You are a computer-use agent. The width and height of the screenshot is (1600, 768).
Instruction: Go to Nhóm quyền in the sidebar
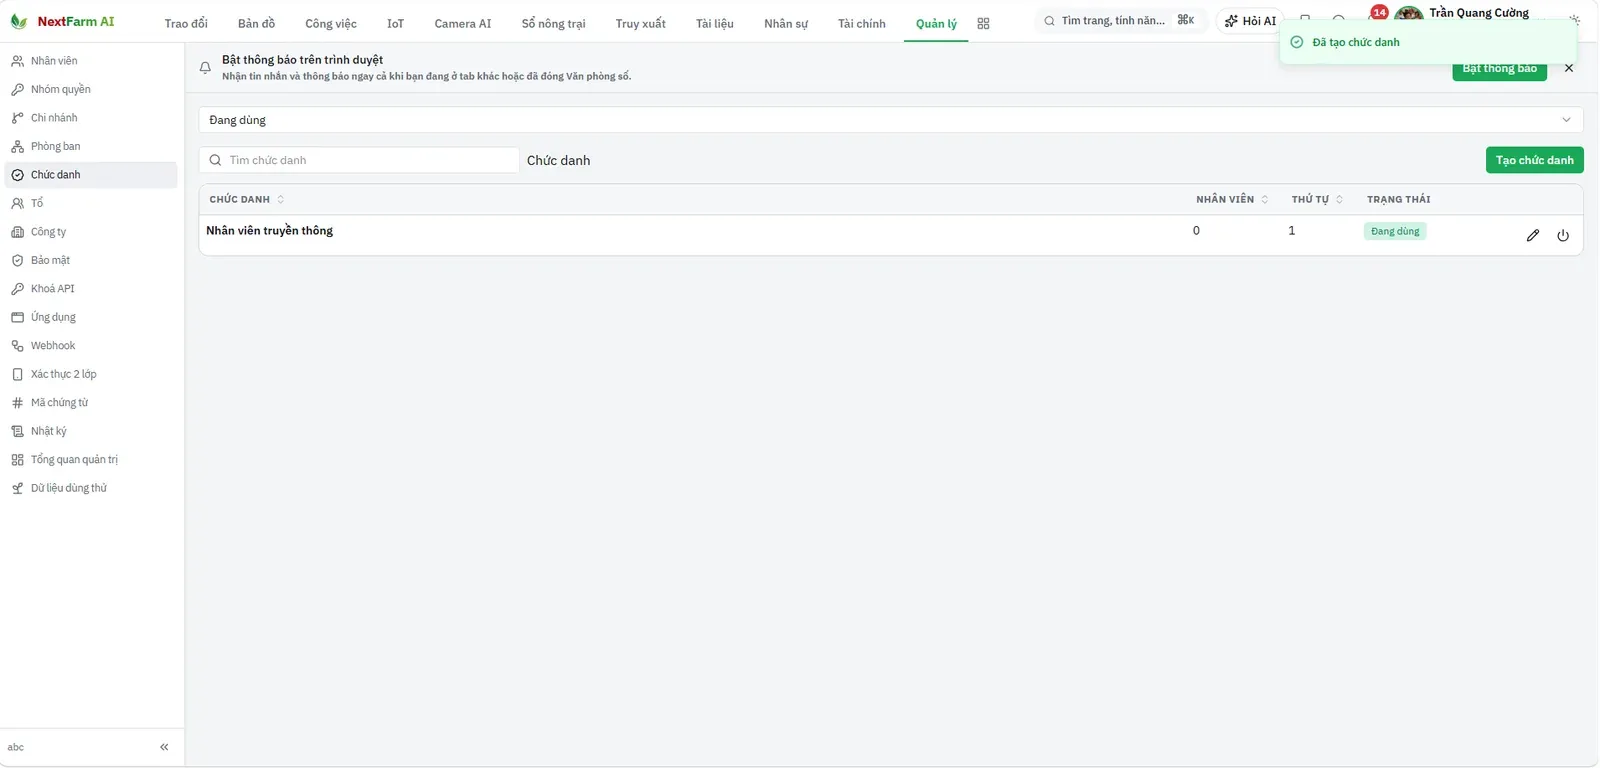click(x=91, y=89)
